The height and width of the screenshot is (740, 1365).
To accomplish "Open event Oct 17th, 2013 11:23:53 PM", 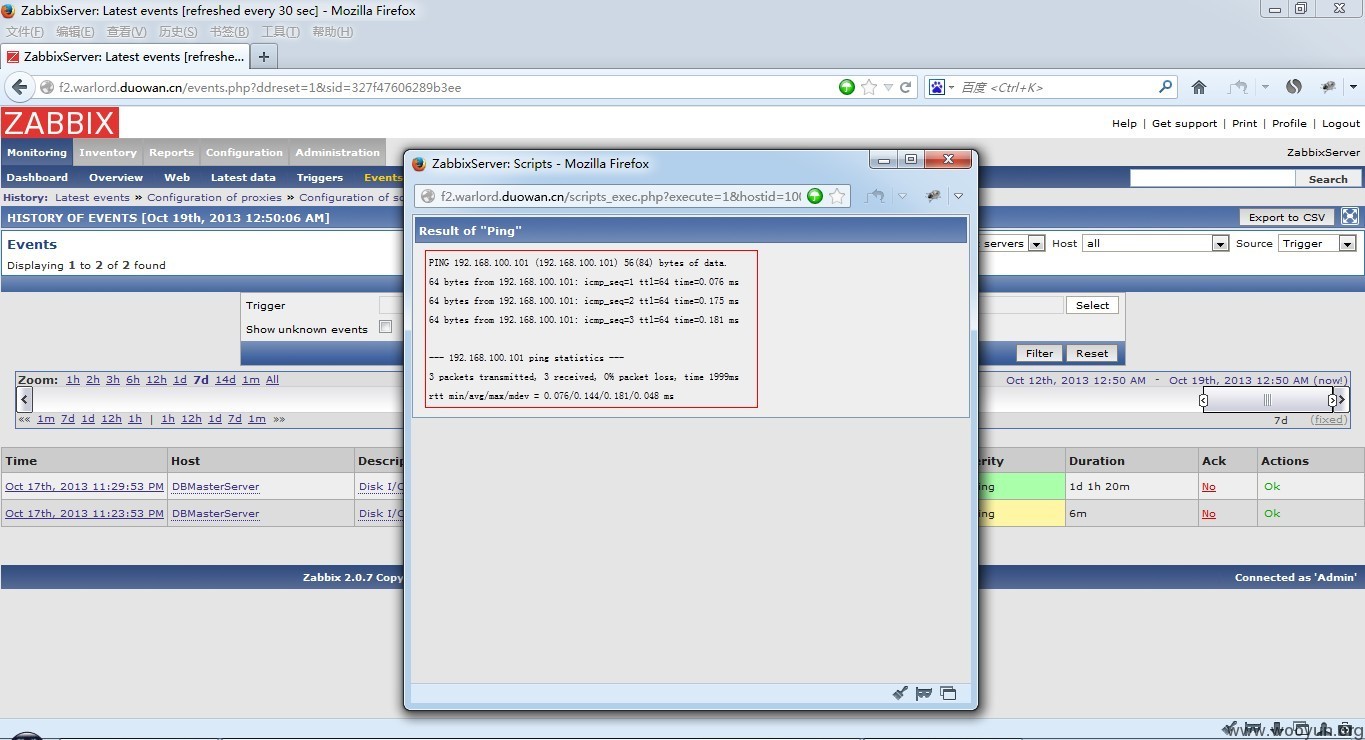I will coord(84,513).
